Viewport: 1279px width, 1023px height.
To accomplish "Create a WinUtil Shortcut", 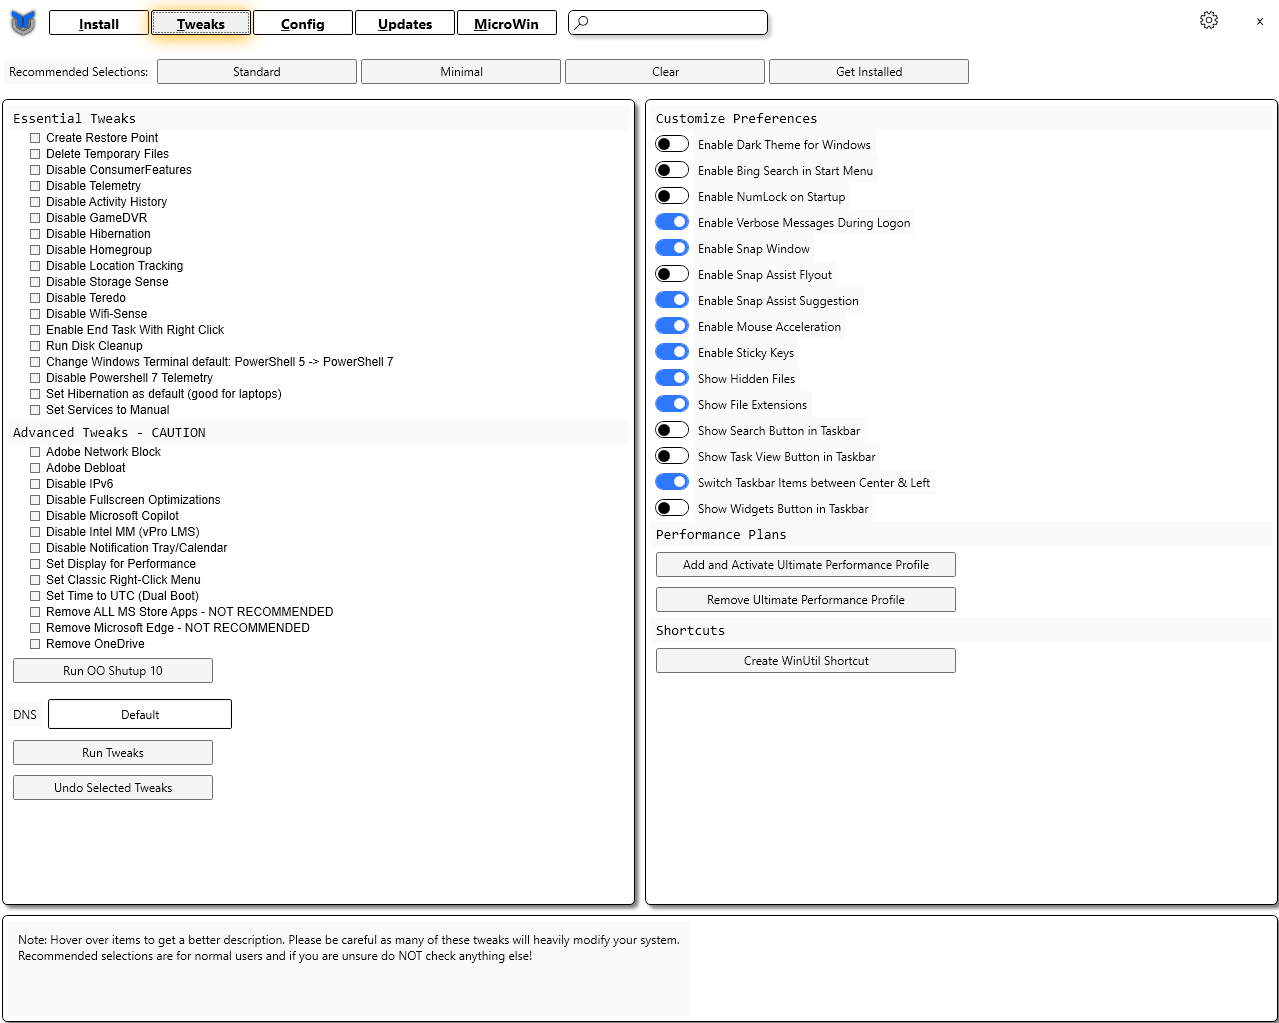I will 805,660.
